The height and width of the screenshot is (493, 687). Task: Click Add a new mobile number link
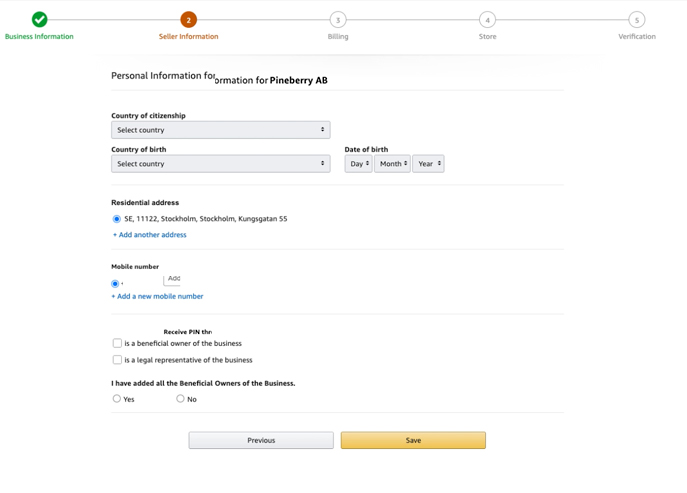(158, 296)
